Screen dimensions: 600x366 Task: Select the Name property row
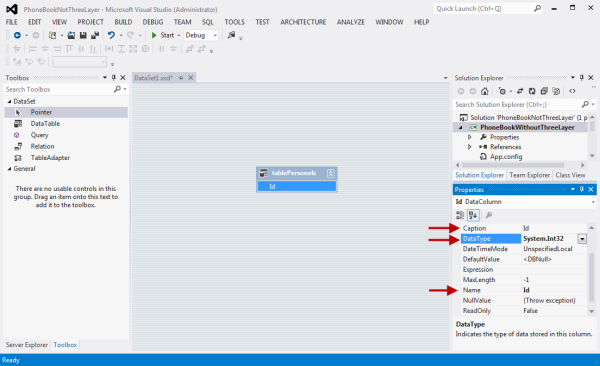tap(524, 290)
